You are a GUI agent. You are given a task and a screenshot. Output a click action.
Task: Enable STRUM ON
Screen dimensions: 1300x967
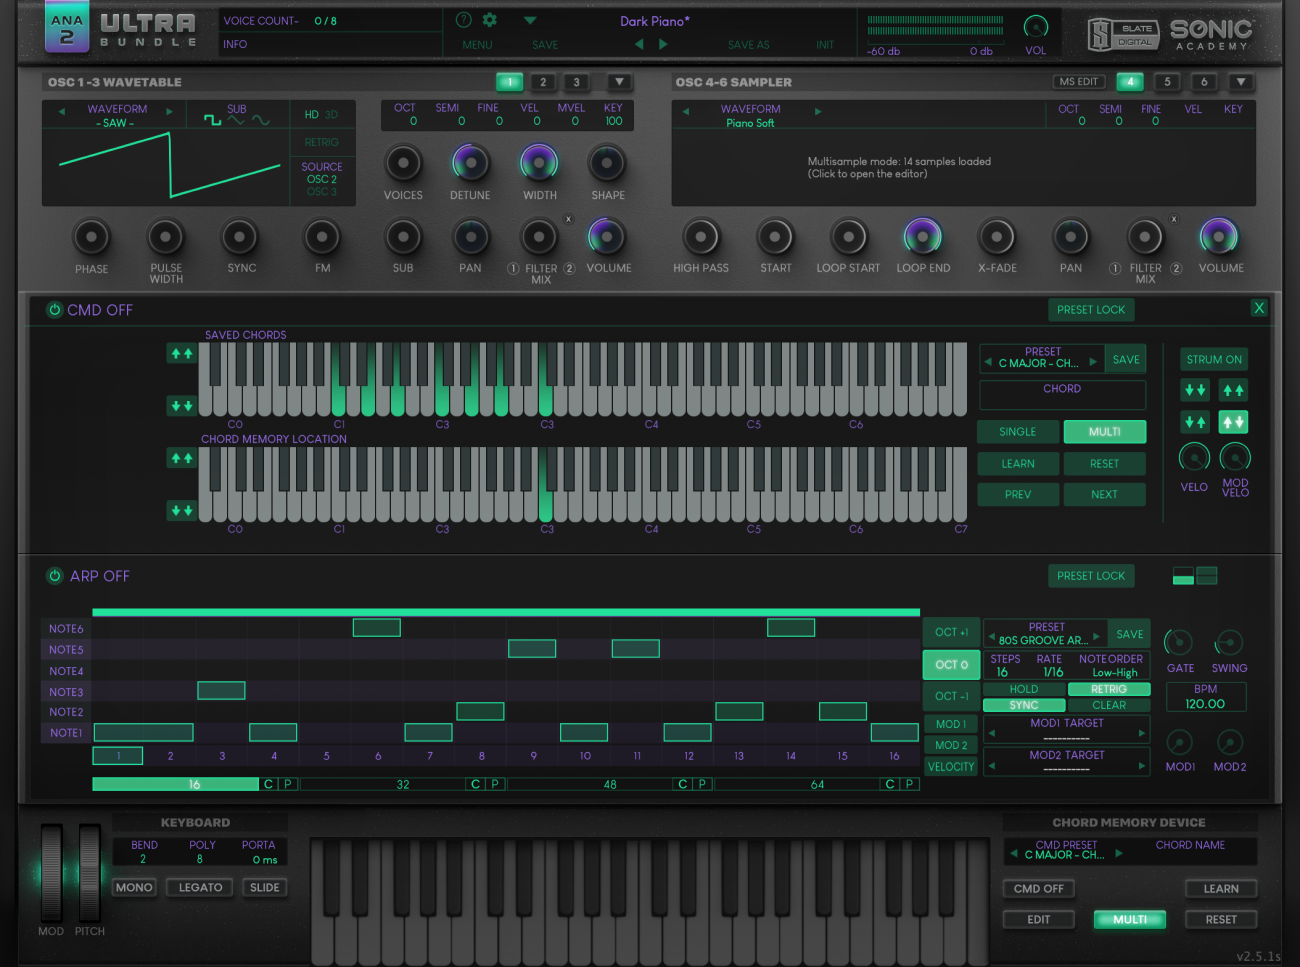pos(1214,359)
